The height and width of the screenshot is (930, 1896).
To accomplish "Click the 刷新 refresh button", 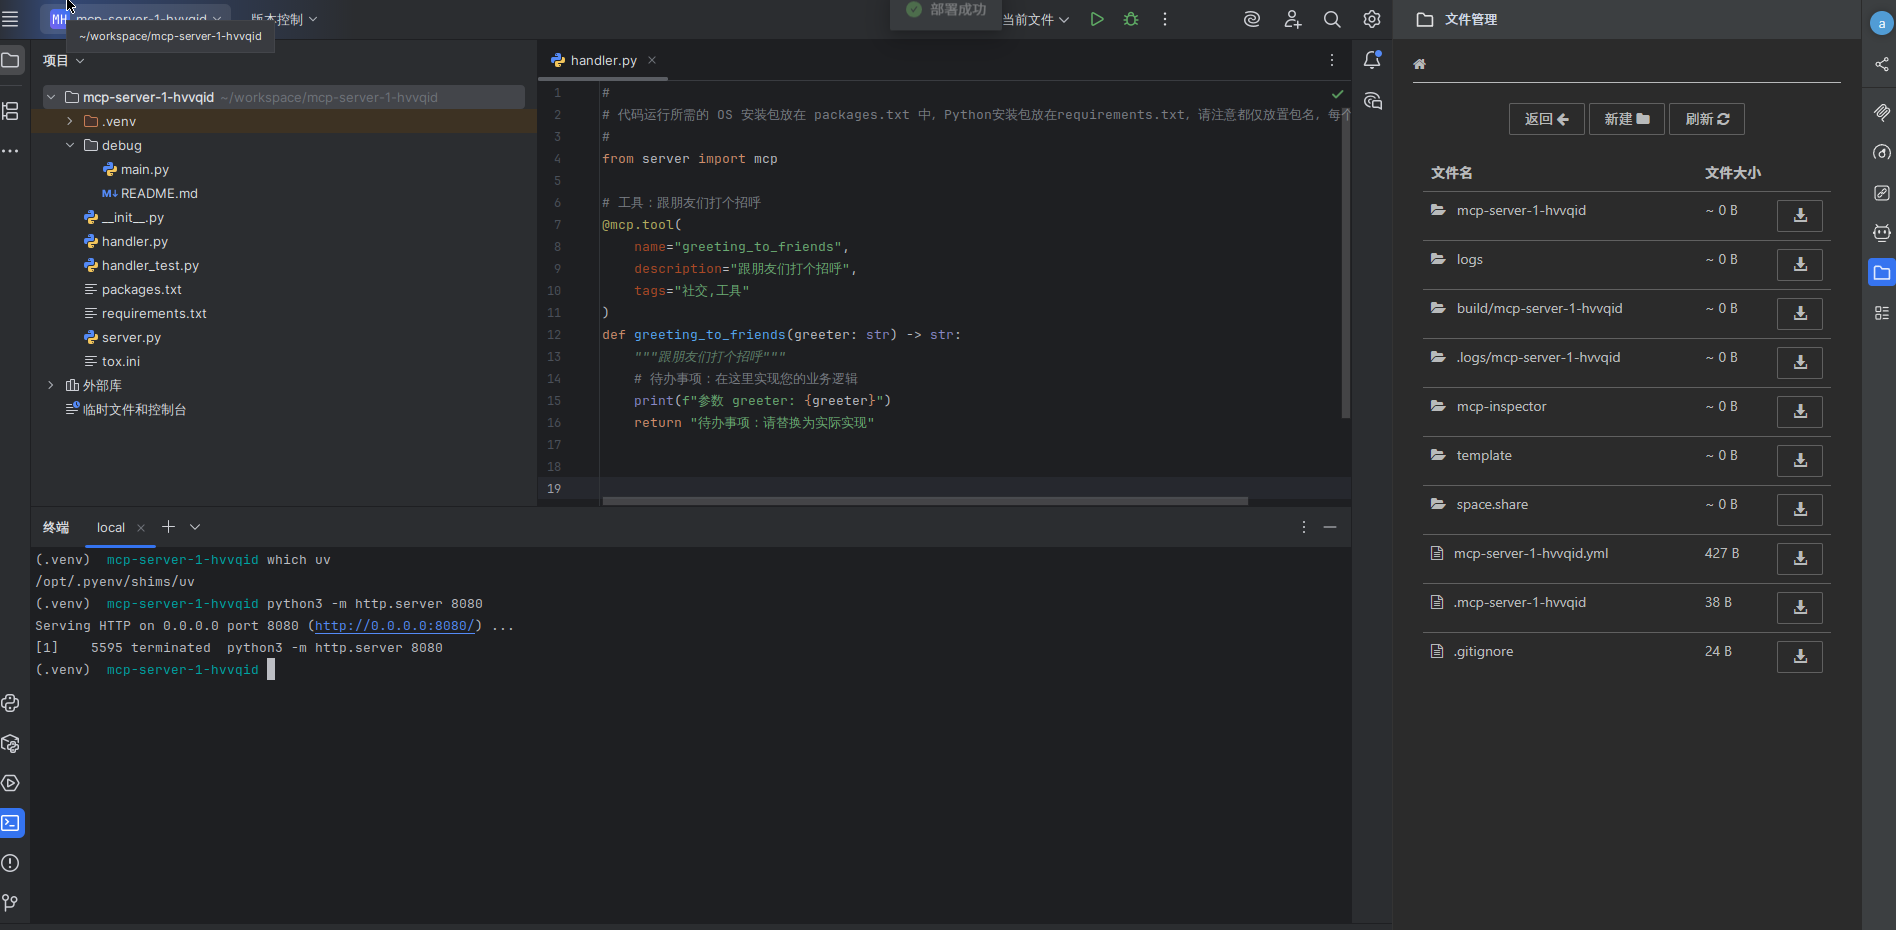I will tap(1706, 119).
